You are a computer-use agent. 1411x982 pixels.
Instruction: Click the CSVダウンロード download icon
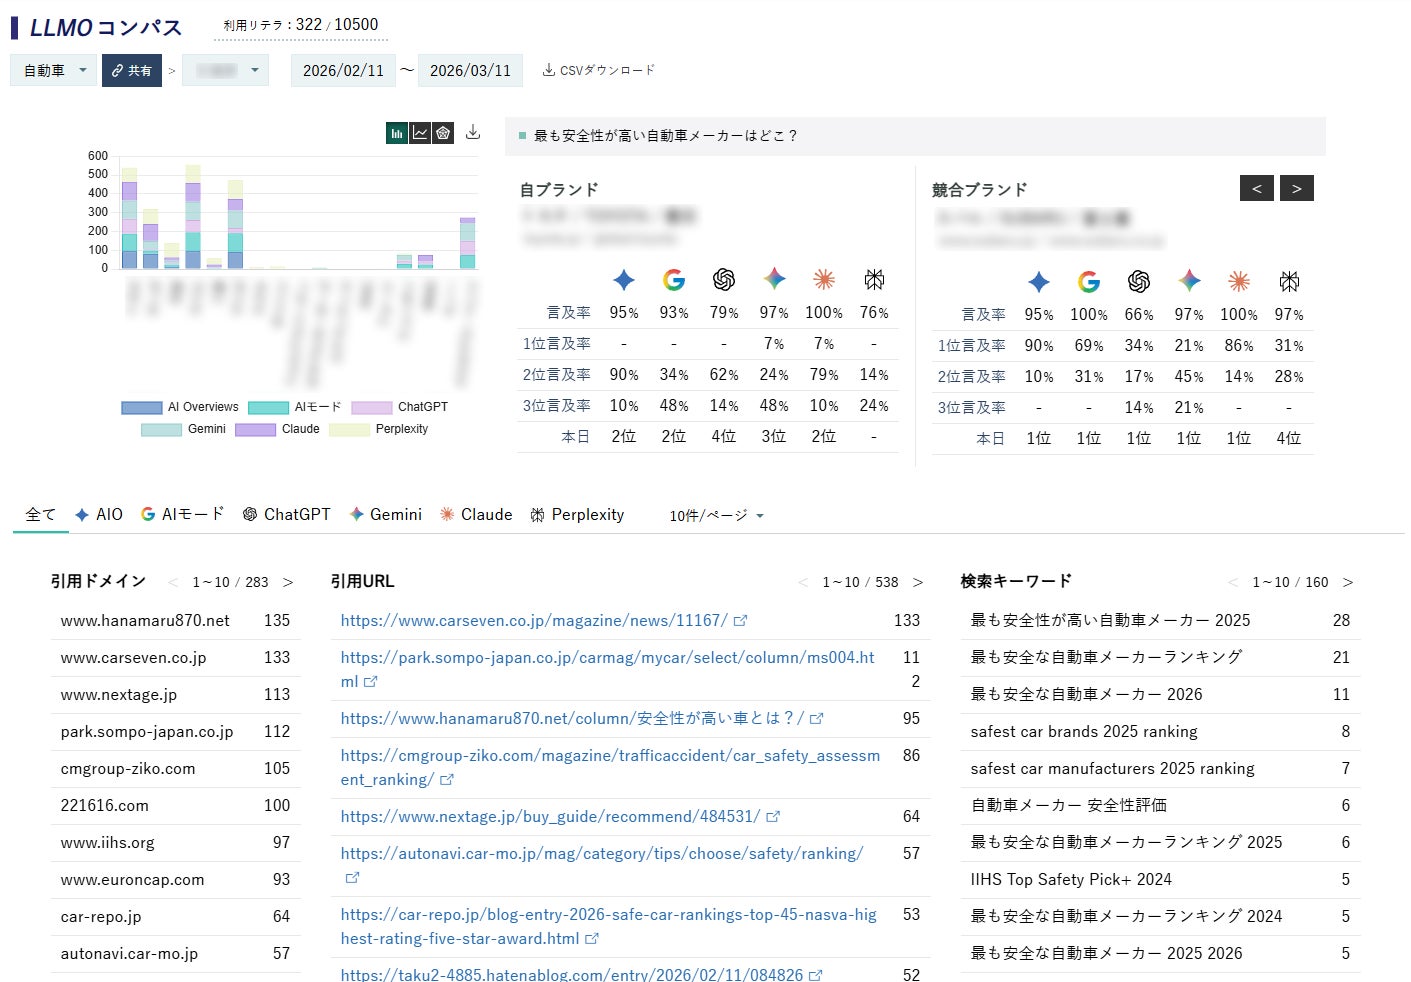(549, 70)
